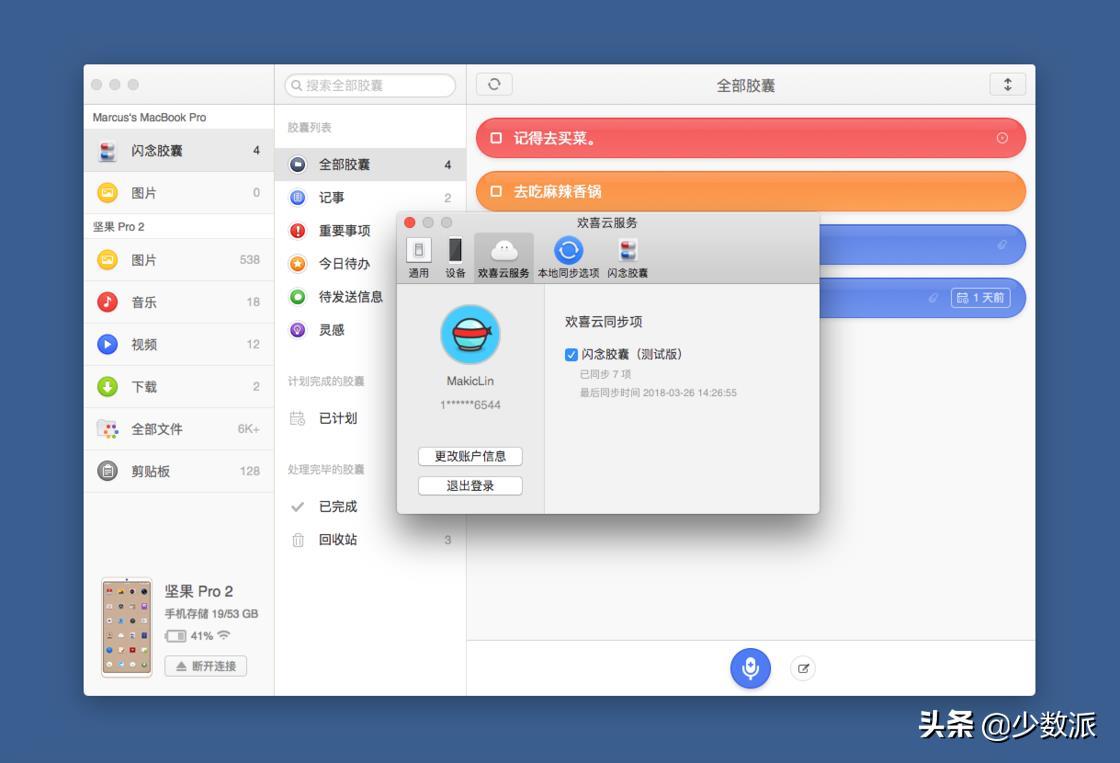Check off the 记得去买菜 capsule checkbox
This screenshot has height=763, width=1120.
coord(496,139)
